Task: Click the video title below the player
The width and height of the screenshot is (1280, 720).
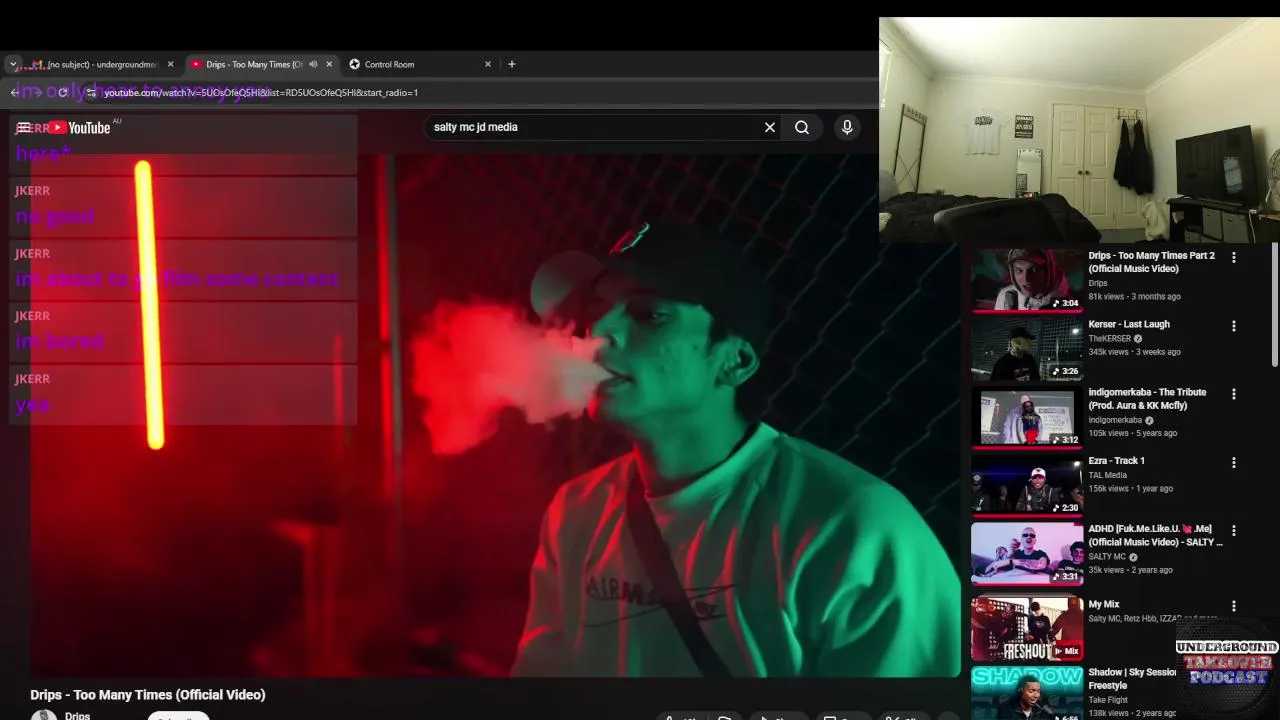Action: [x=148, y=695]
